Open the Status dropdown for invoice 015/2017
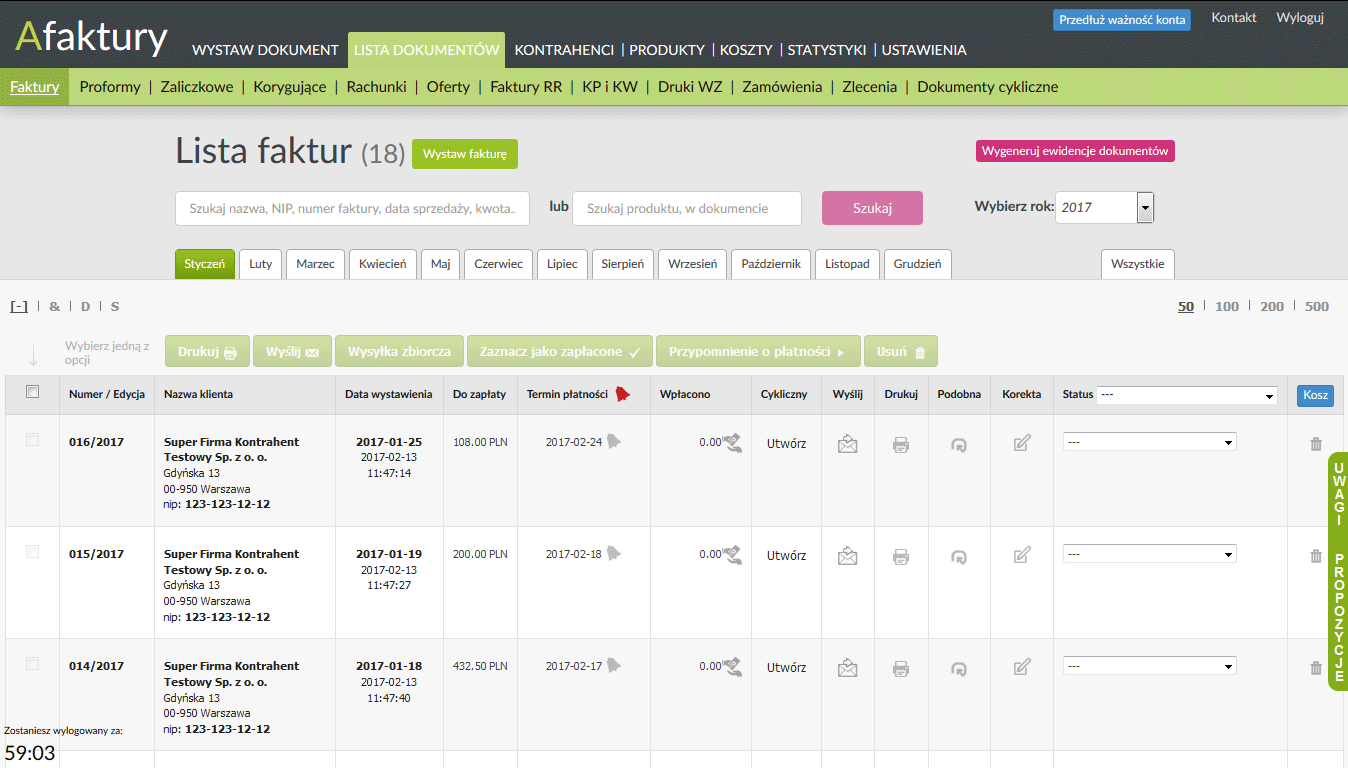Viewport: 1348px width, 768px height. point(1148,553)
